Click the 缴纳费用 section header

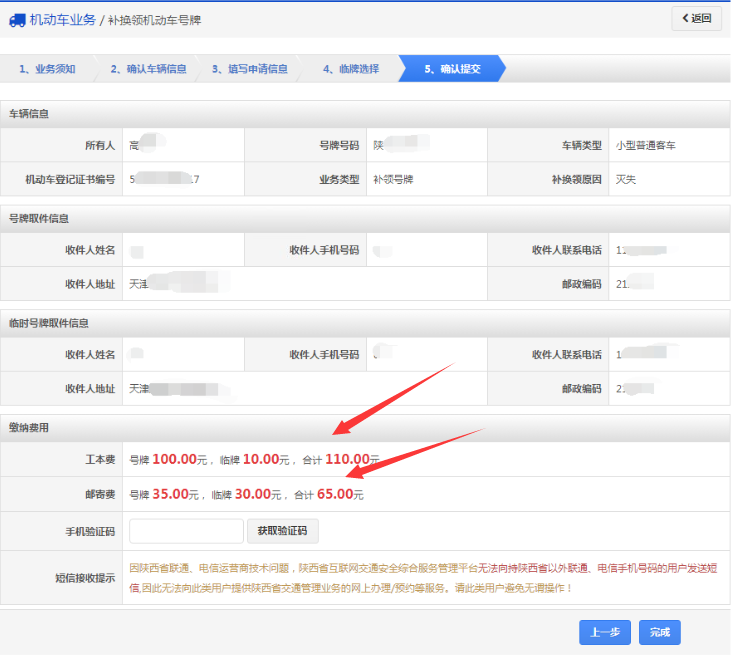click(29, 428)
